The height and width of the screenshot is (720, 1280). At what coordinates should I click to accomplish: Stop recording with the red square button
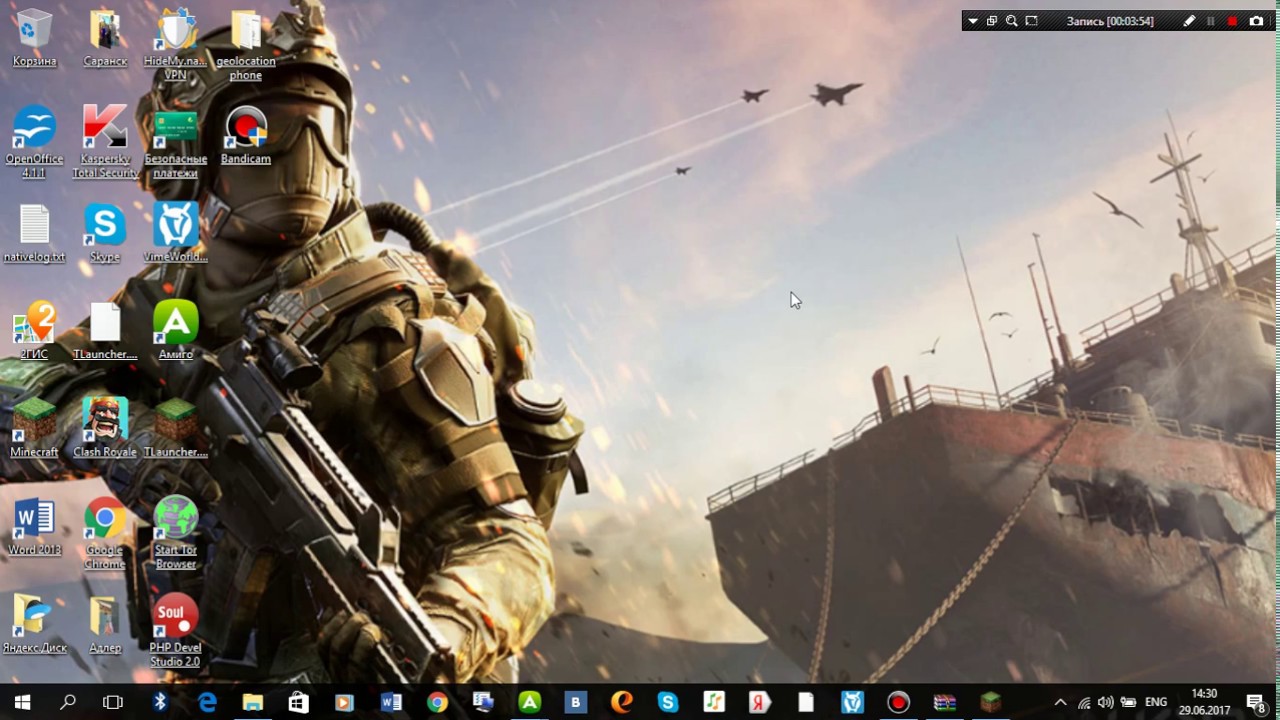coord(1232,21)
